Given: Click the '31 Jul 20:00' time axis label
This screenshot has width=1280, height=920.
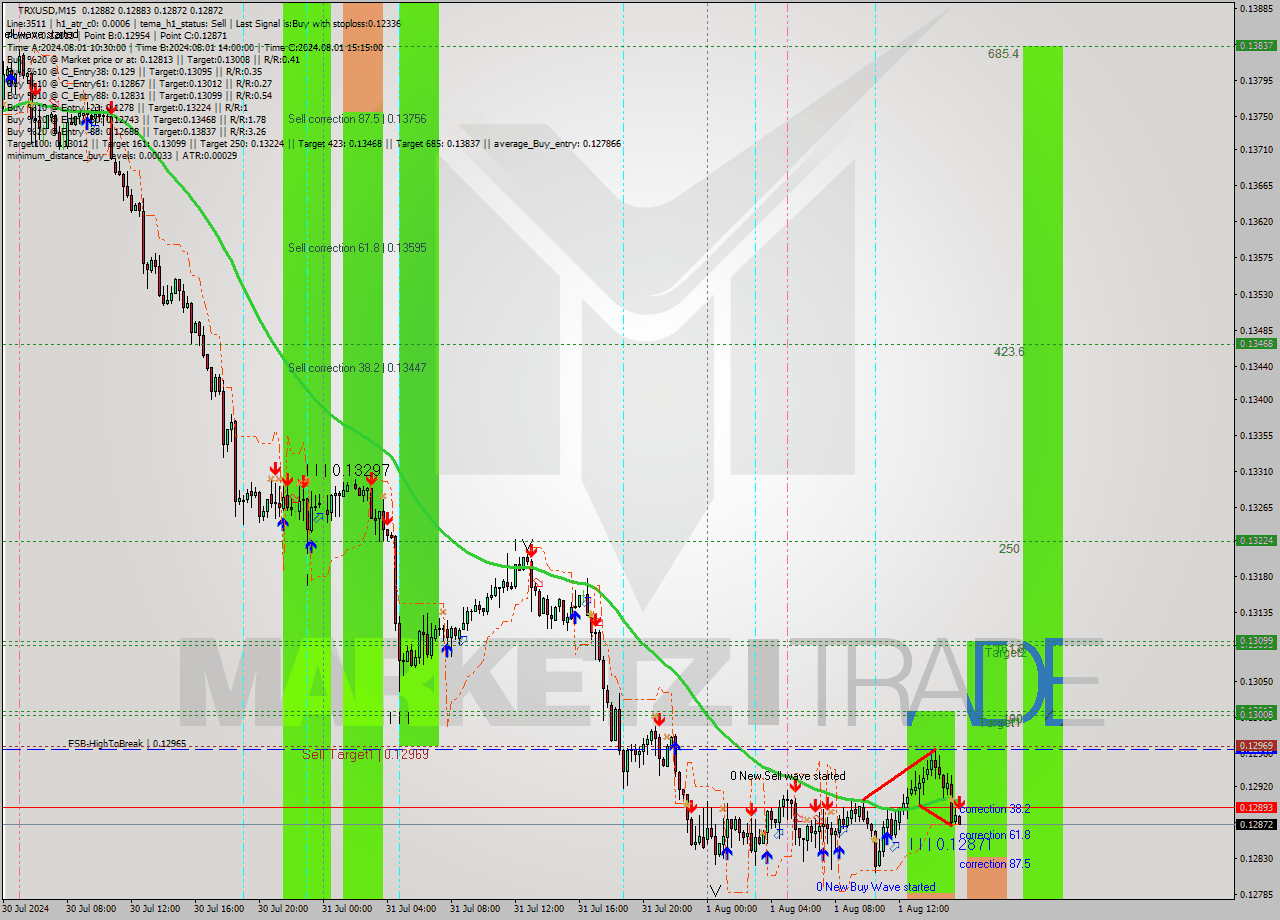Looking at the screenshot, I should click(667, 910).
